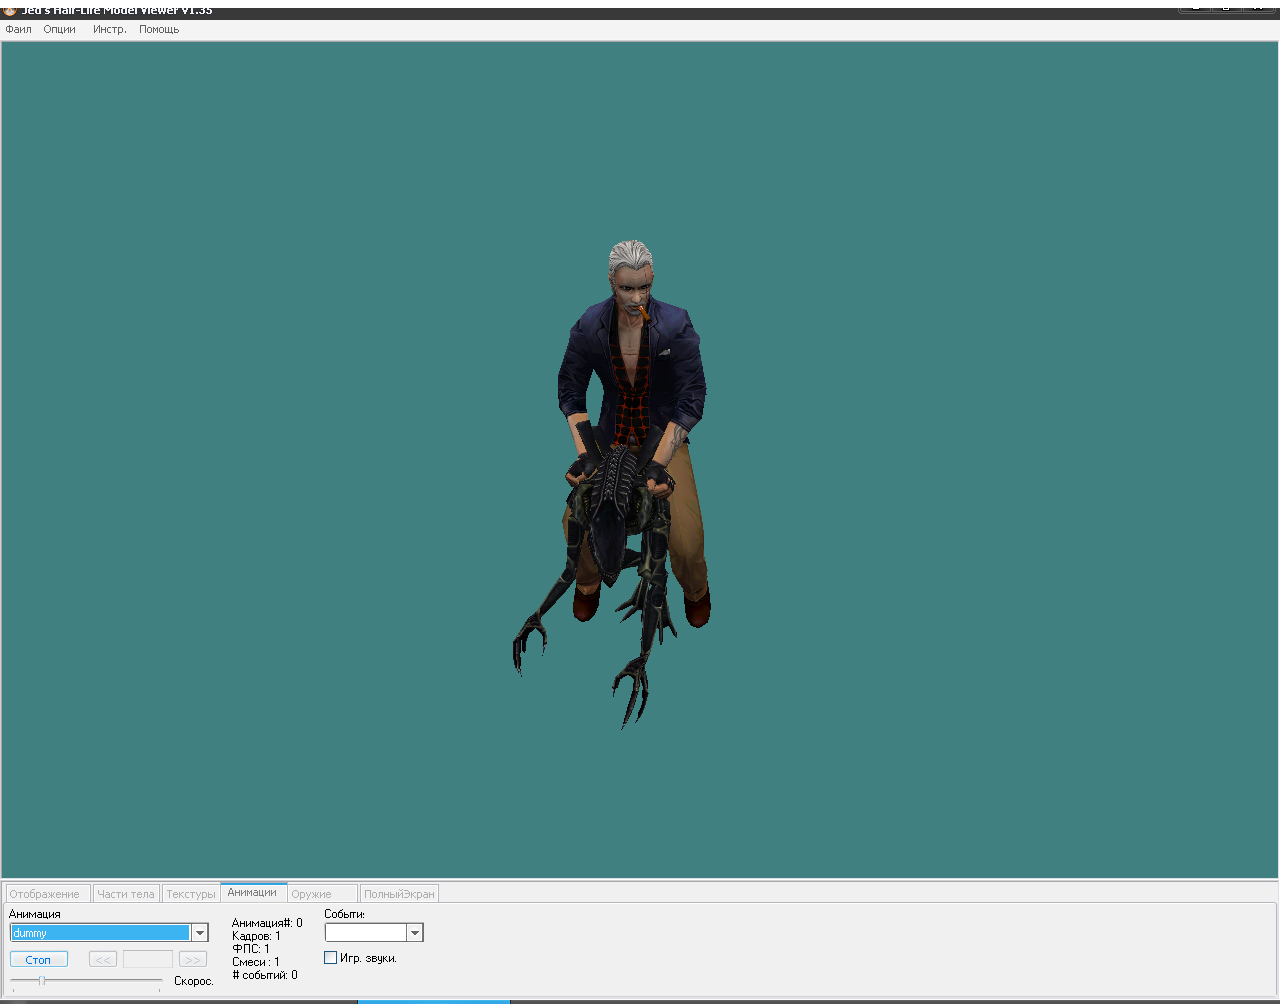Click the Jed's Half-Life Model Viewer title icon
This screenshot has width=1280, height=1004.
10,11
